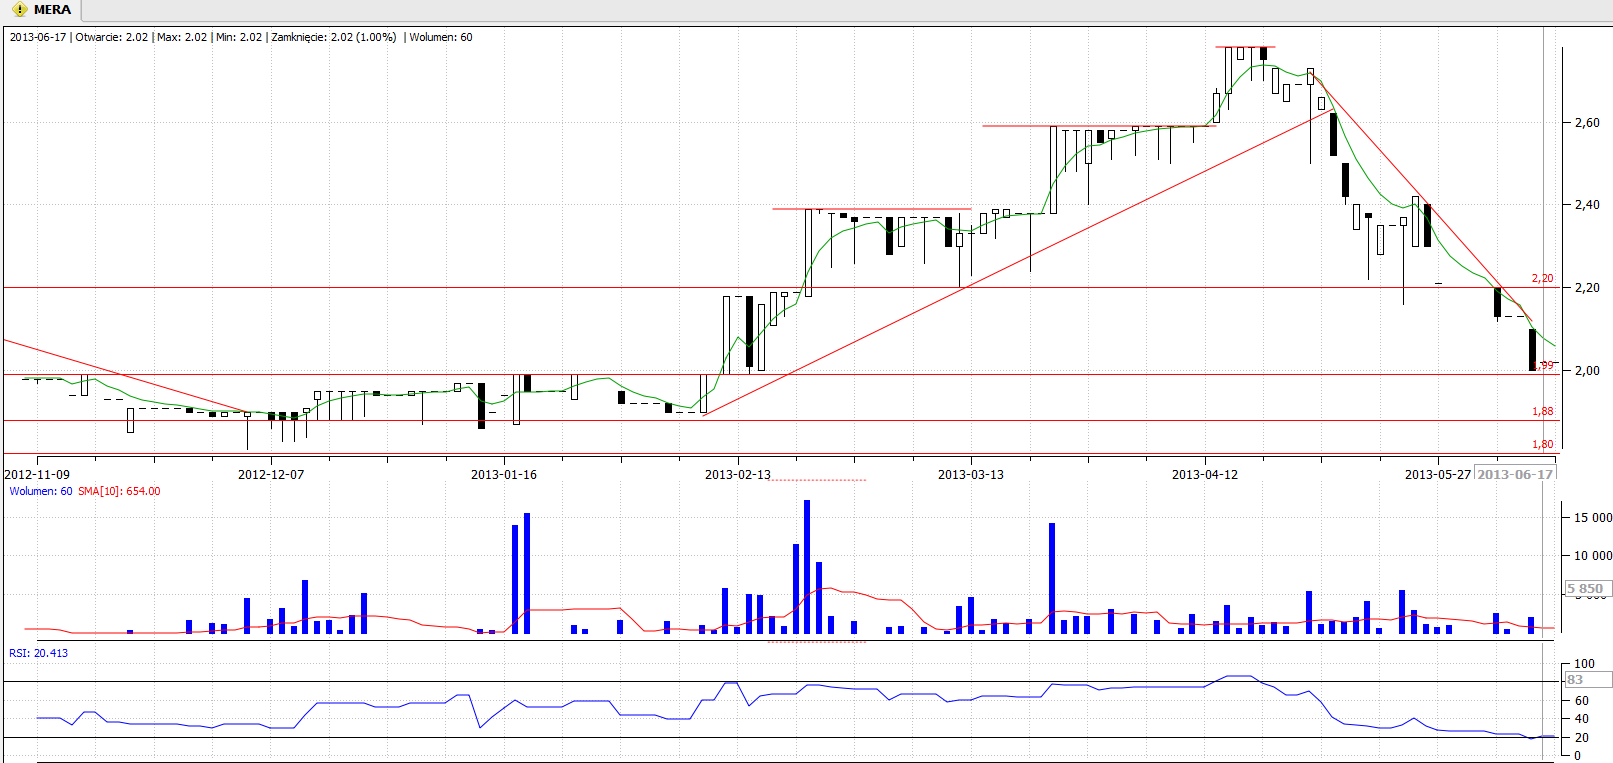
Task: Select the red 1,80 level label
Action: [1542, 444]
